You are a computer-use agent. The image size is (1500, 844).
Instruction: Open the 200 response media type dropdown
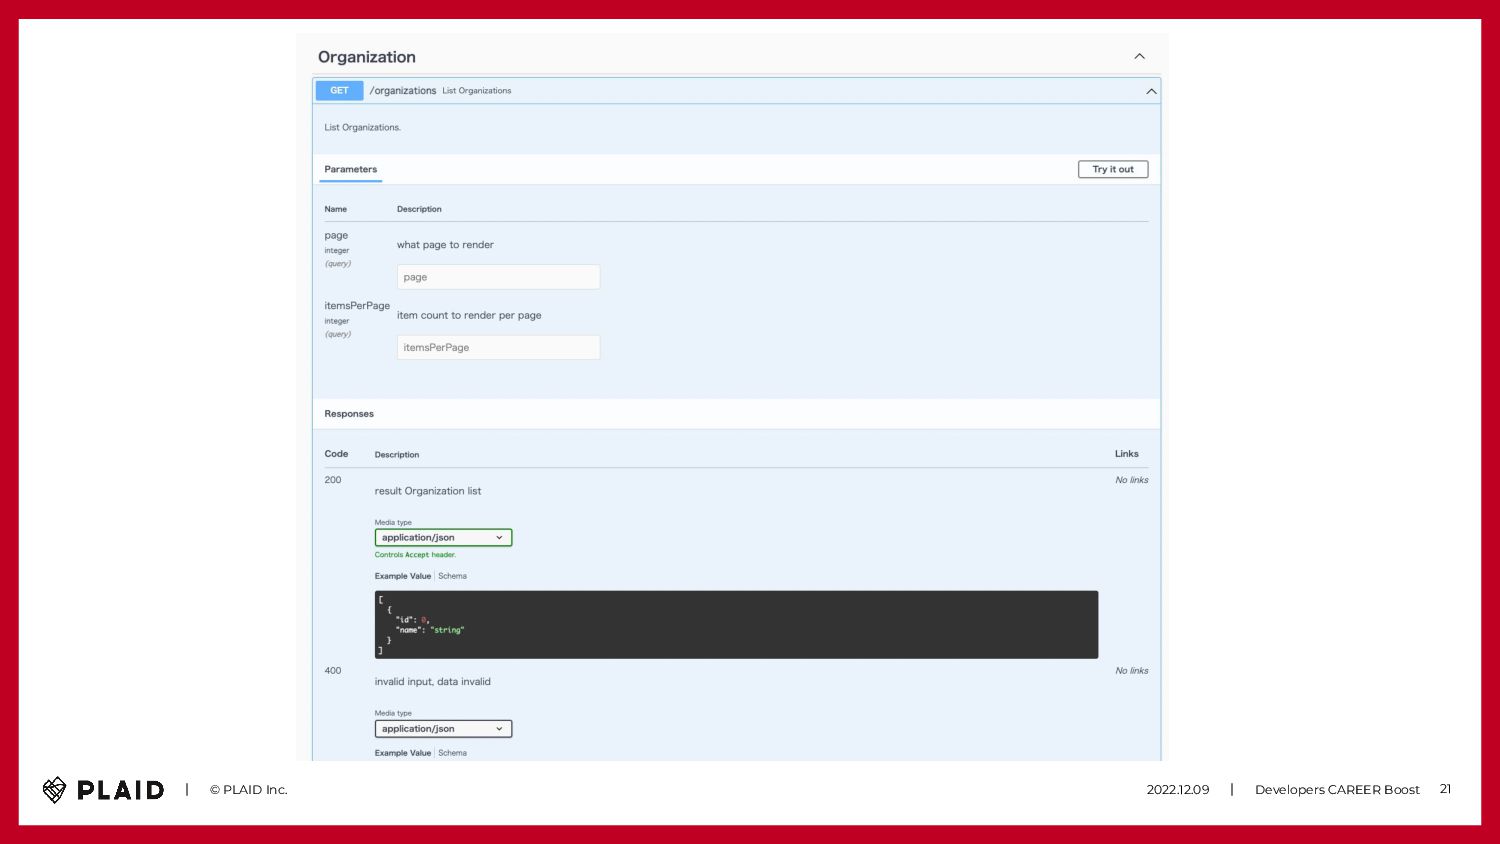coord(443,538)
